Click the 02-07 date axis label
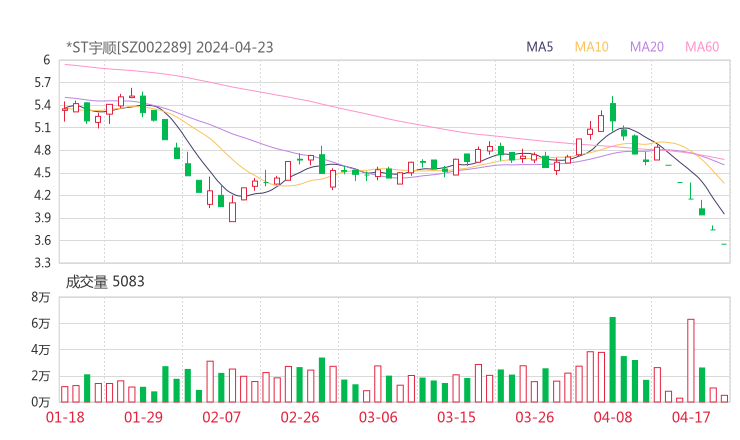Viewport: 740px width, 440px height. tap(221, 417)
